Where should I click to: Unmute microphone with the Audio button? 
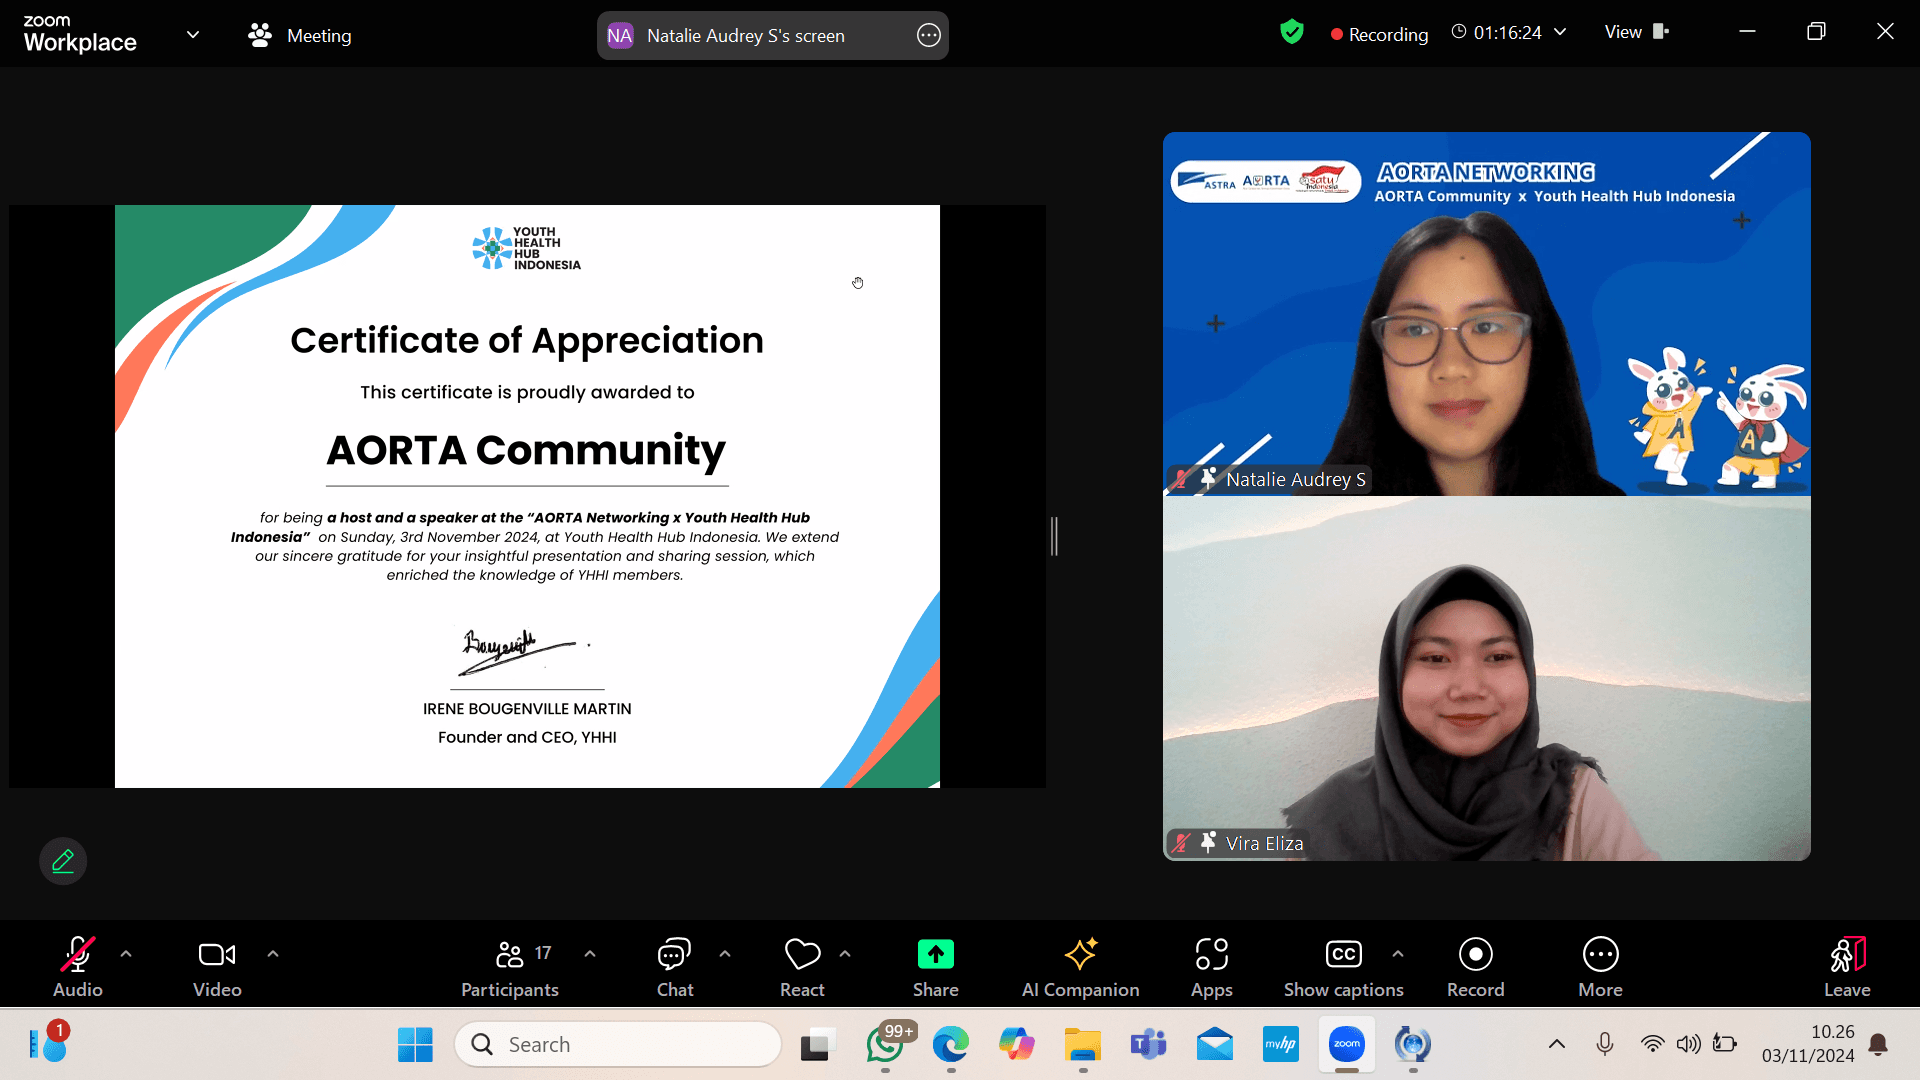pos(78,966)
